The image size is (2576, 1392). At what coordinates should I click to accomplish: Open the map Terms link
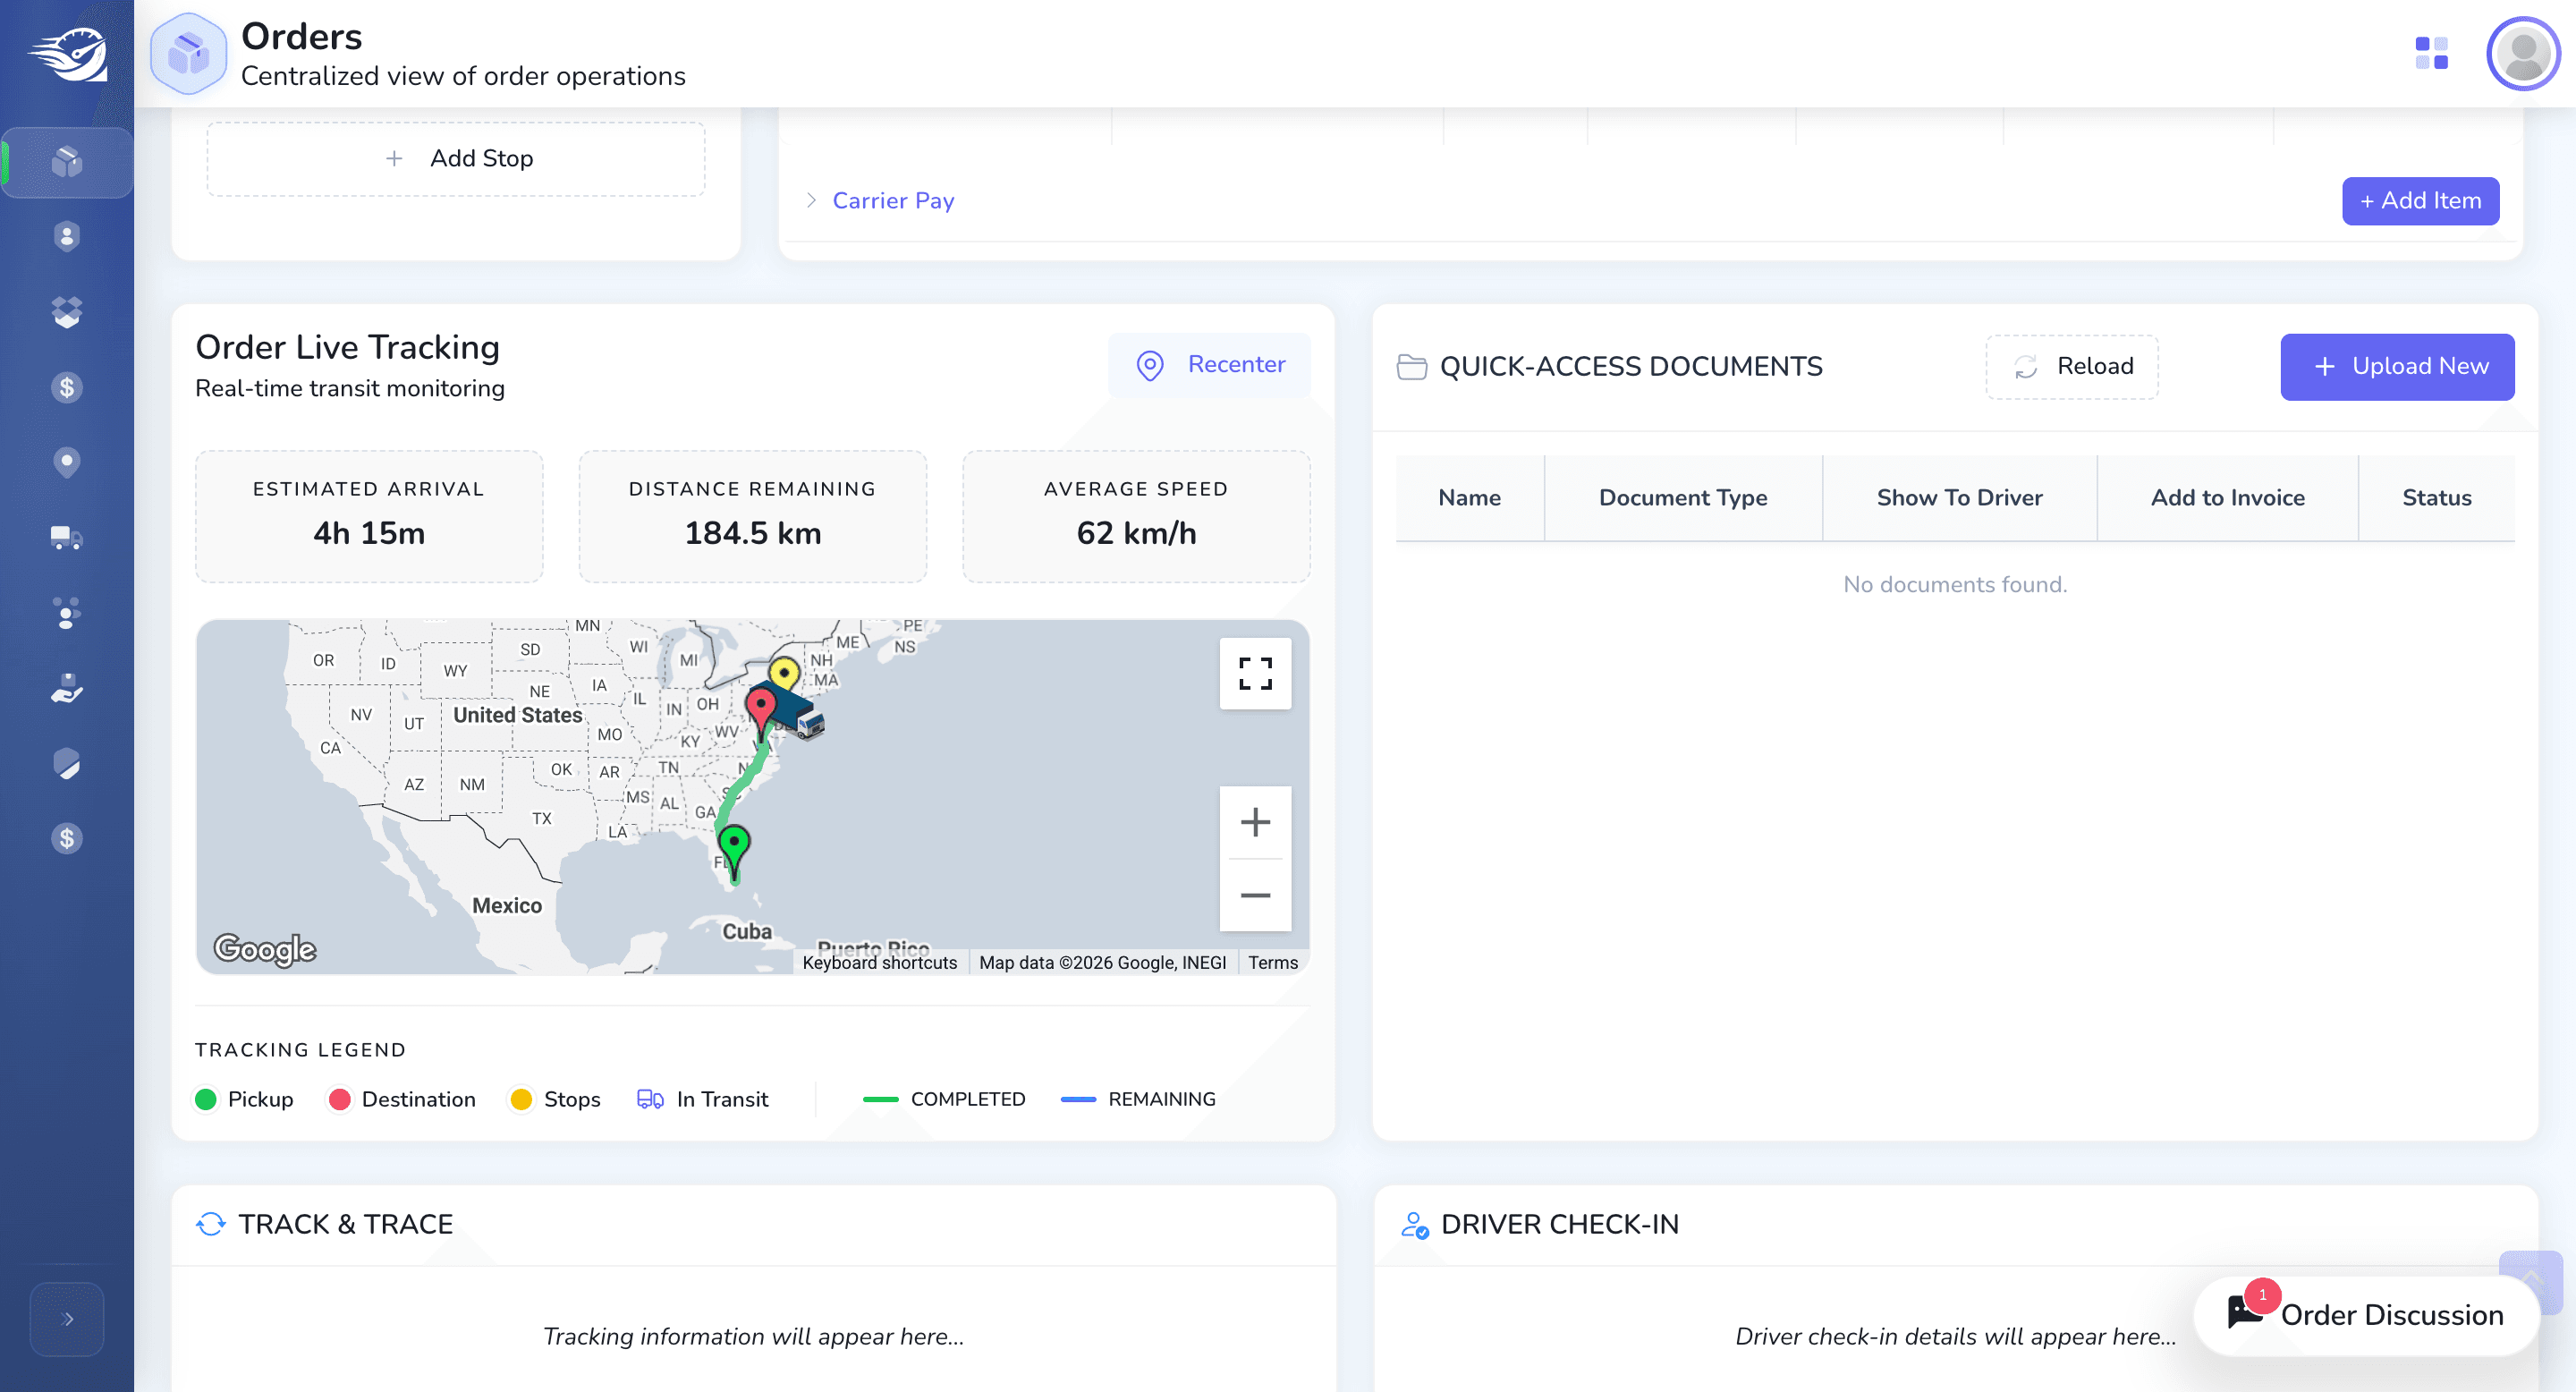click(x=1272, y=962)
